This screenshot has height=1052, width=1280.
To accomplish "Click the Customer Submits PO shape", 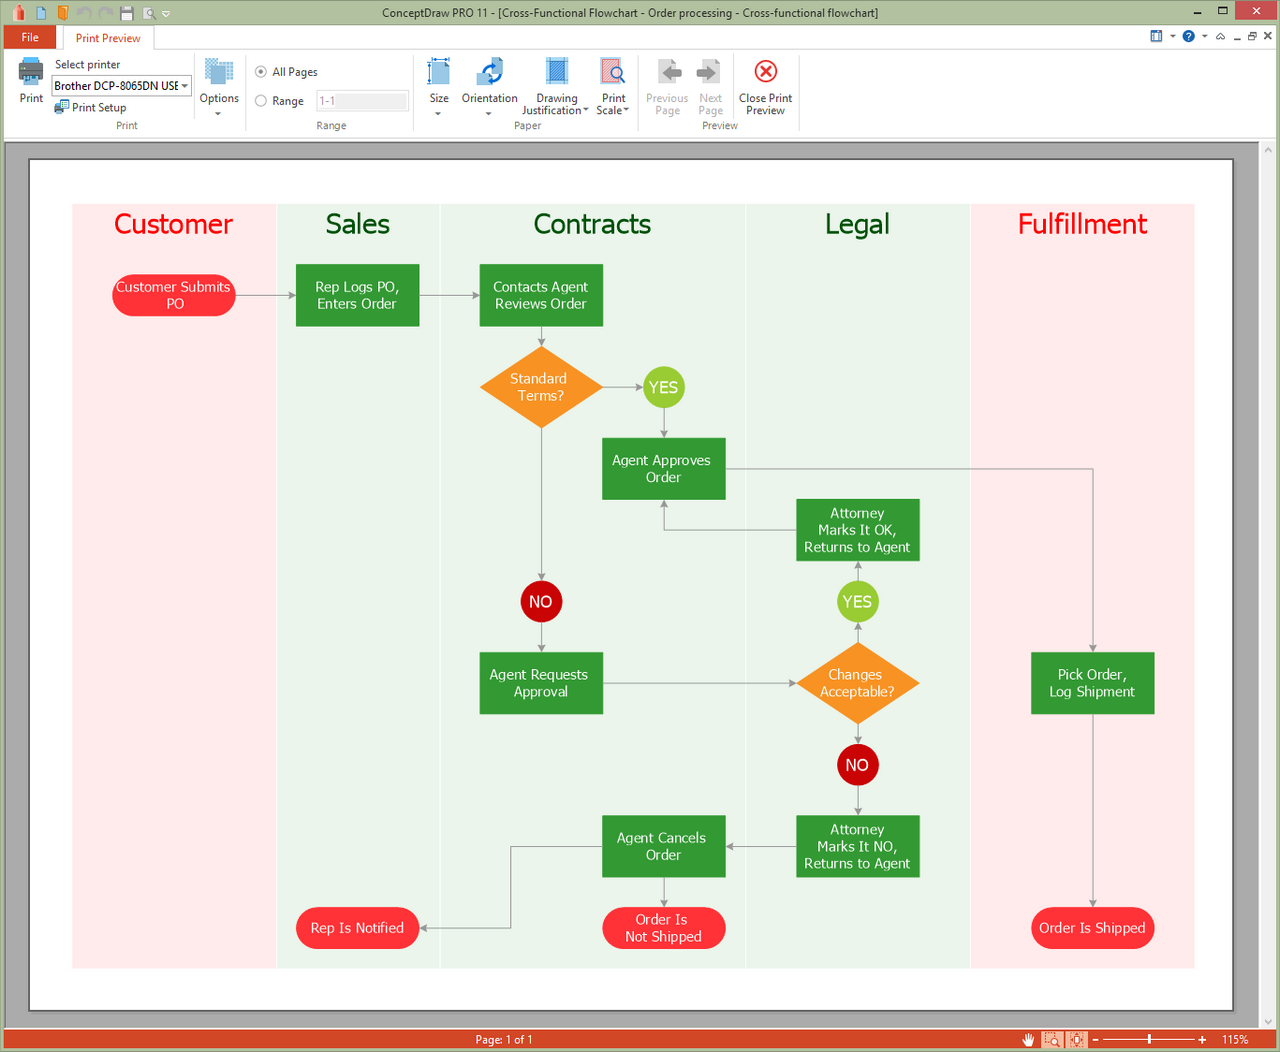I will coord(174,295).
